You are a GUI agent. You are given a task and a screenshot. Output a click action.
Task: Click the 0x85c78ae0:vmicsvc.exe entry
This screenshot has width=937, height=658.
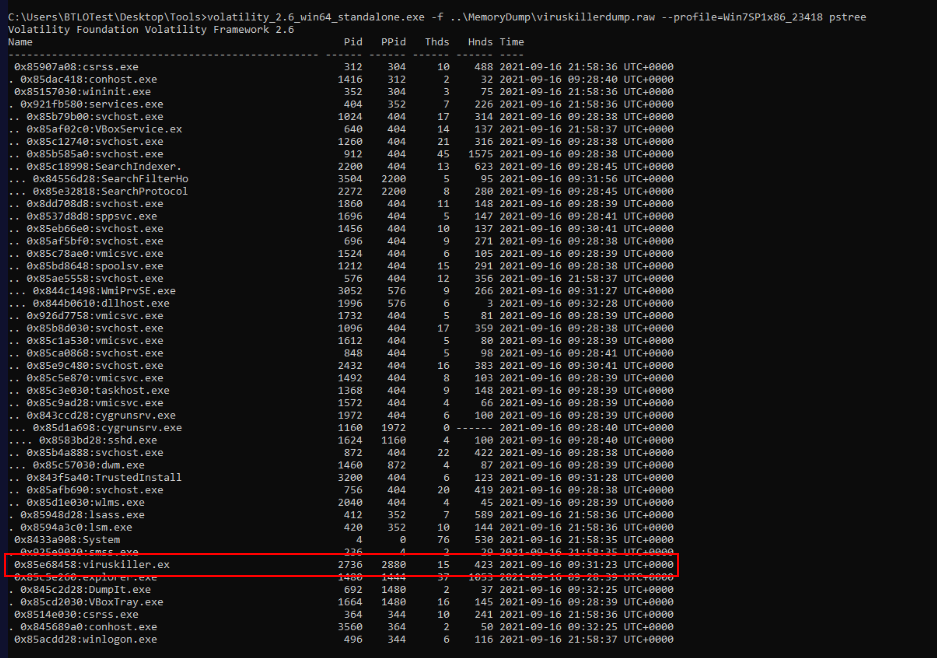[95, 254]
